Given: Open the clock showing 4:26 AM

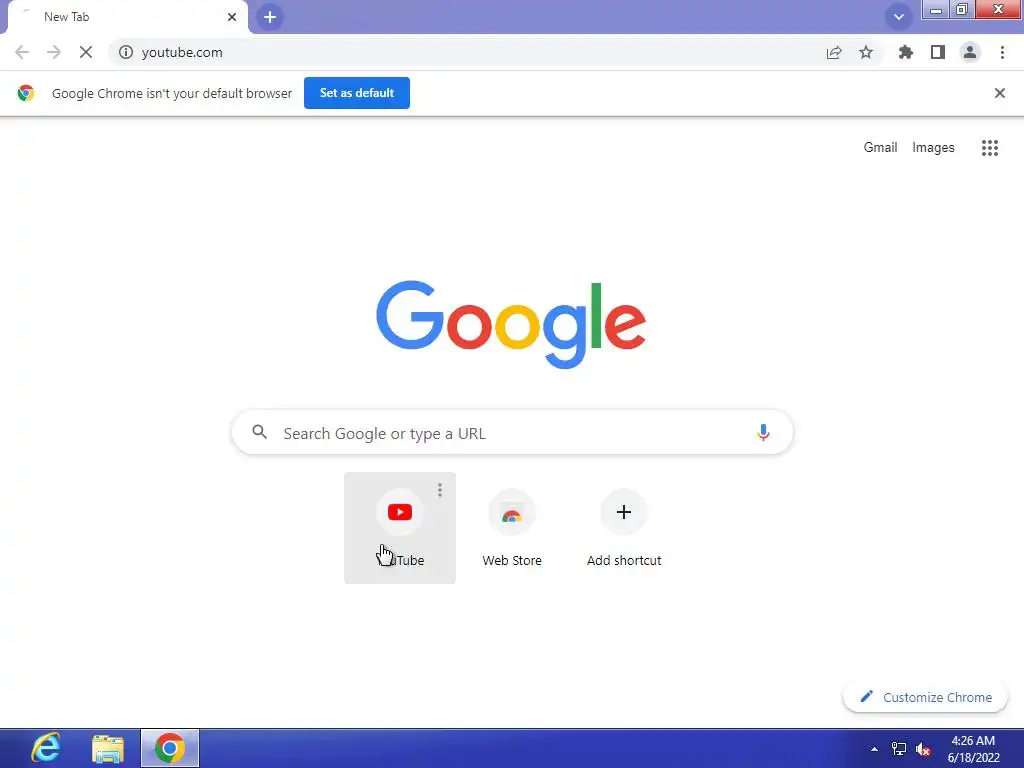Looking at the screenshot, I should click(x=973, y=748).
